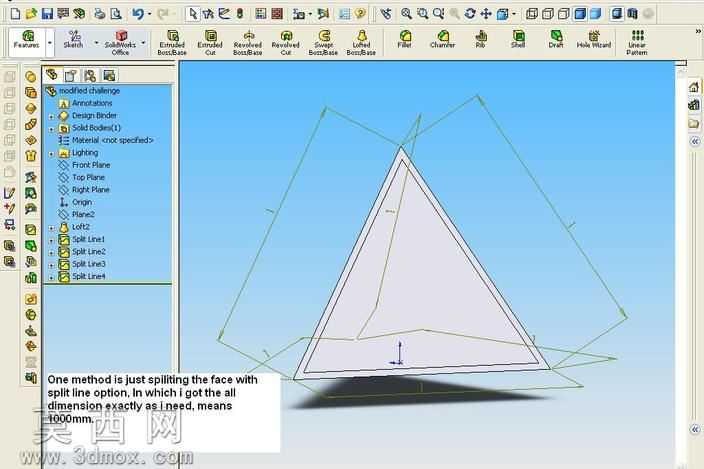The height and width of the screenshot is (469, 704).
Task: Select the Linear Pattern tool
Action: (637, 43)
